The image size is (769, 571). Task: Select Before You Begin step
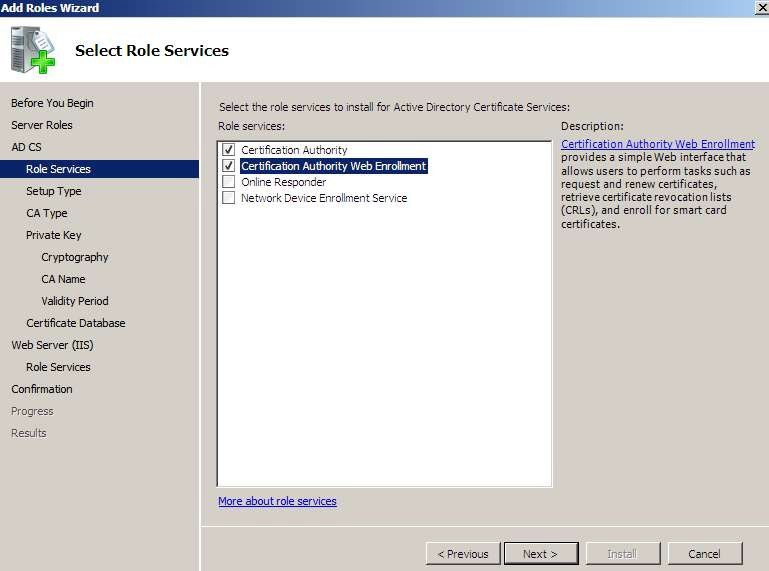(x=52, y=103)
